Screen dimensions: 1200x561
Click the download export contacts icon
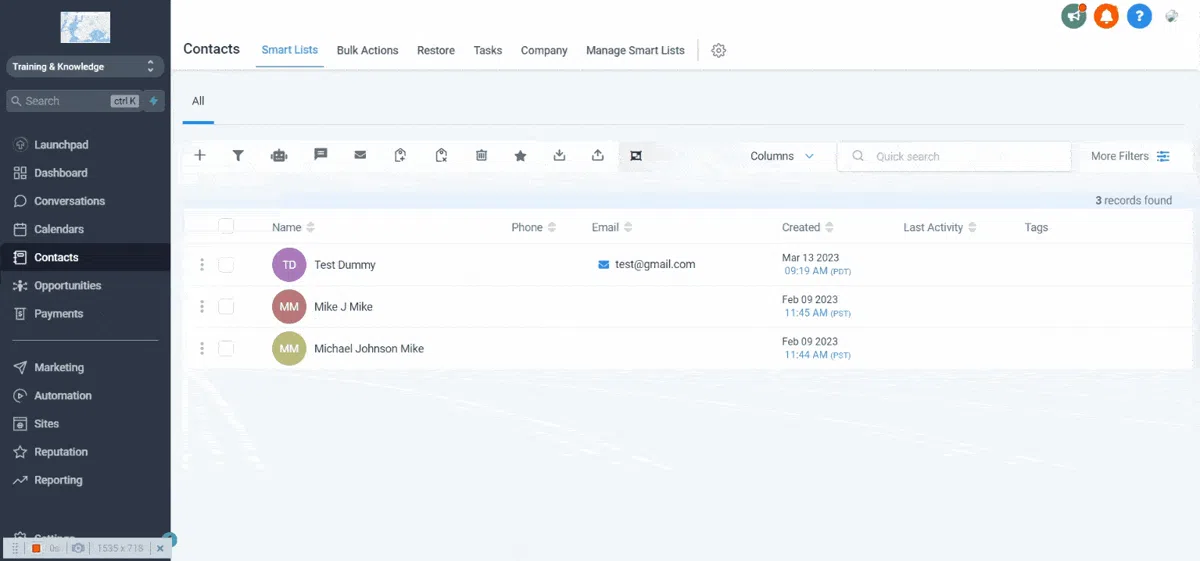point(559,155)
